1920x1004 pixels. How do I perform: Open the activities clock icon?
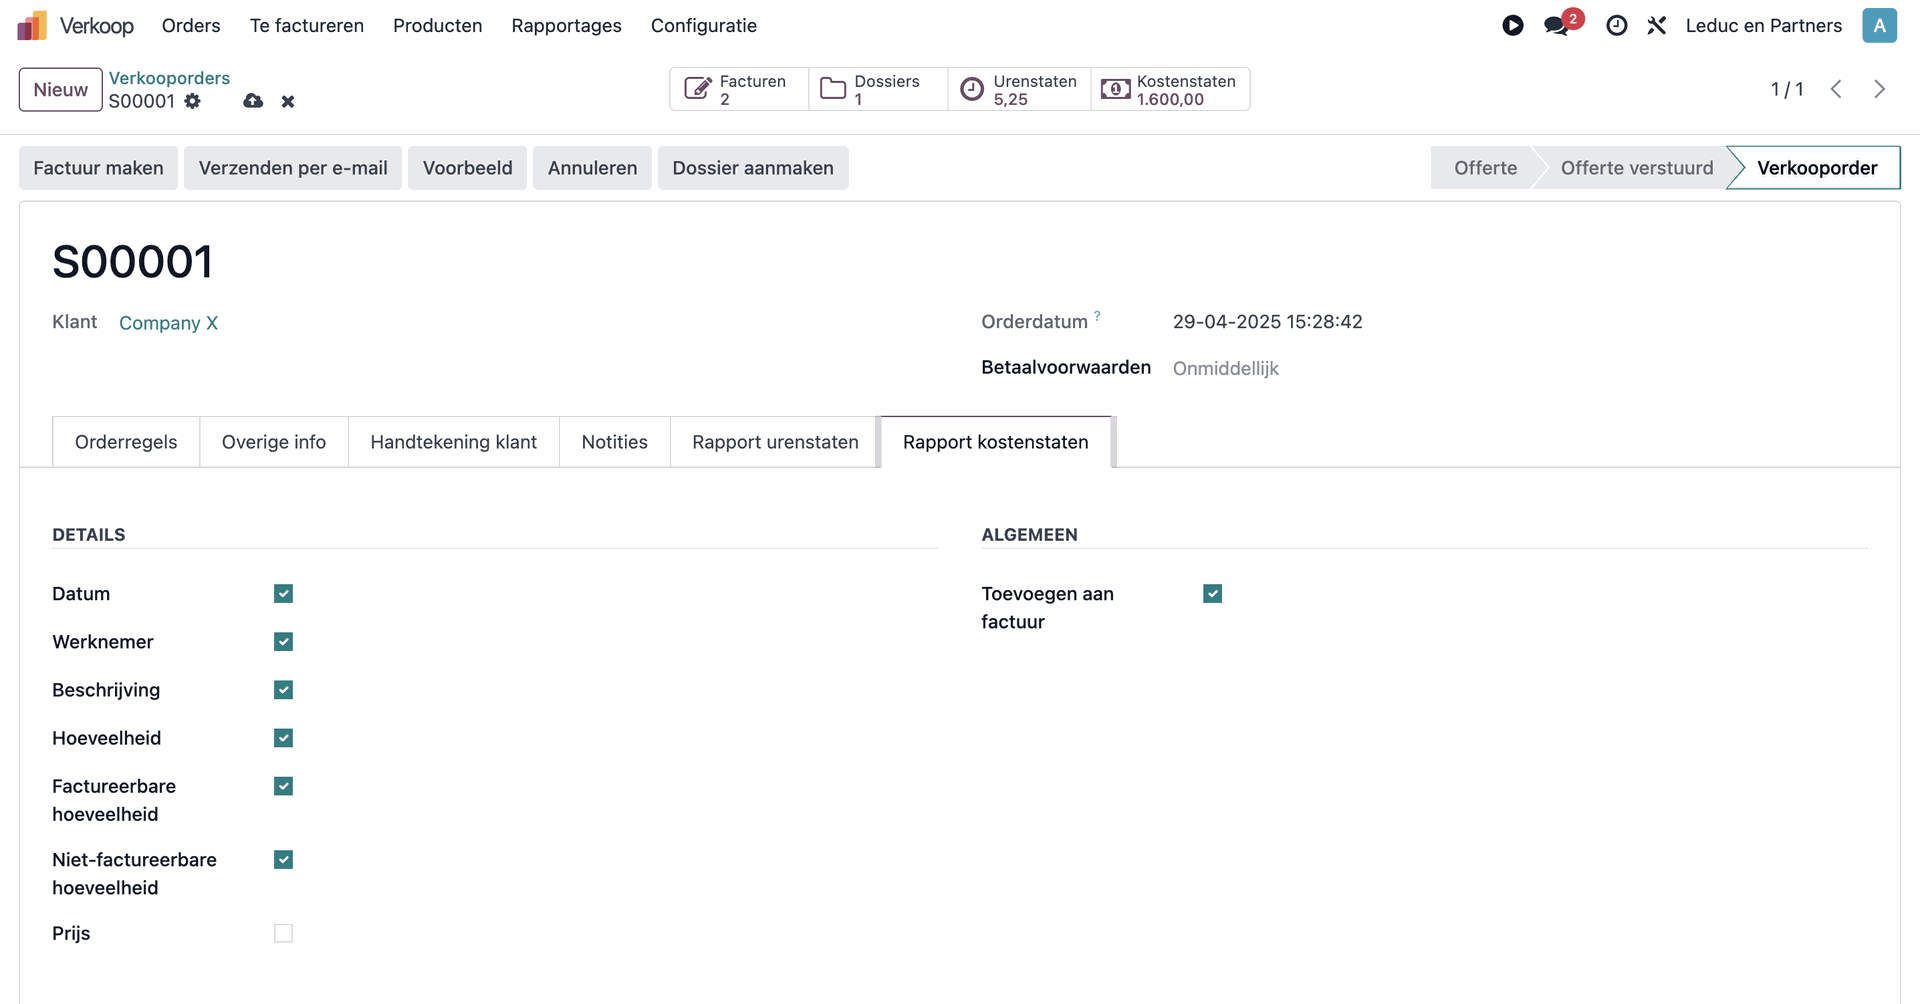pos(1616,26)
